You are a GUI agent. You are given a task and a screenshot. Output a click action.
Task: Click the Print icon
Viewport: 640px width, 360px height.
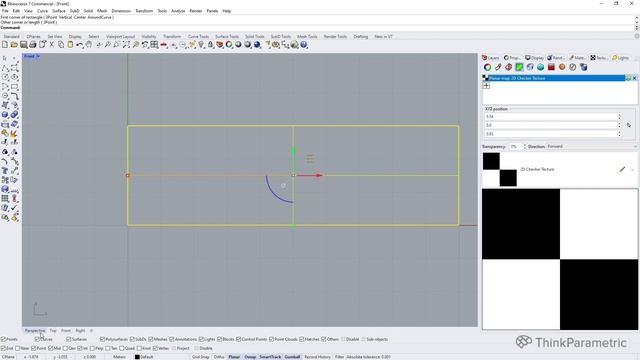tap(33, 45)
